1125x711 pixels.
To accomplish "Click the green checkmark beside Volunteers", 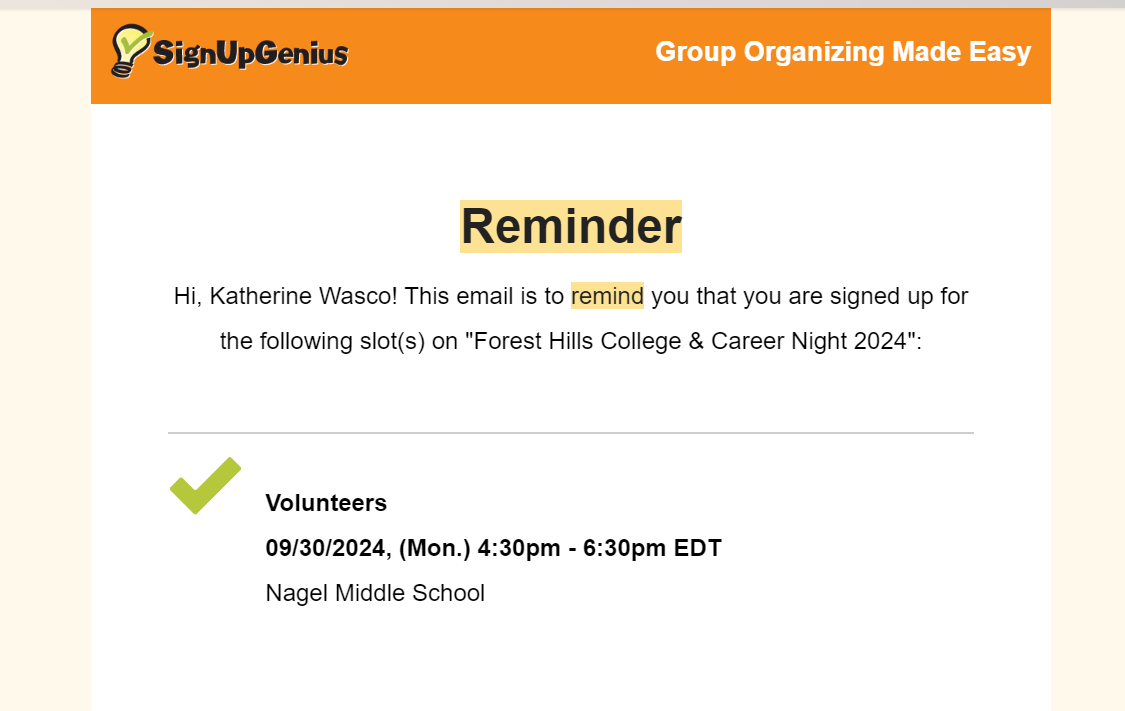I will pyautogui.click(x=205, y=485).
